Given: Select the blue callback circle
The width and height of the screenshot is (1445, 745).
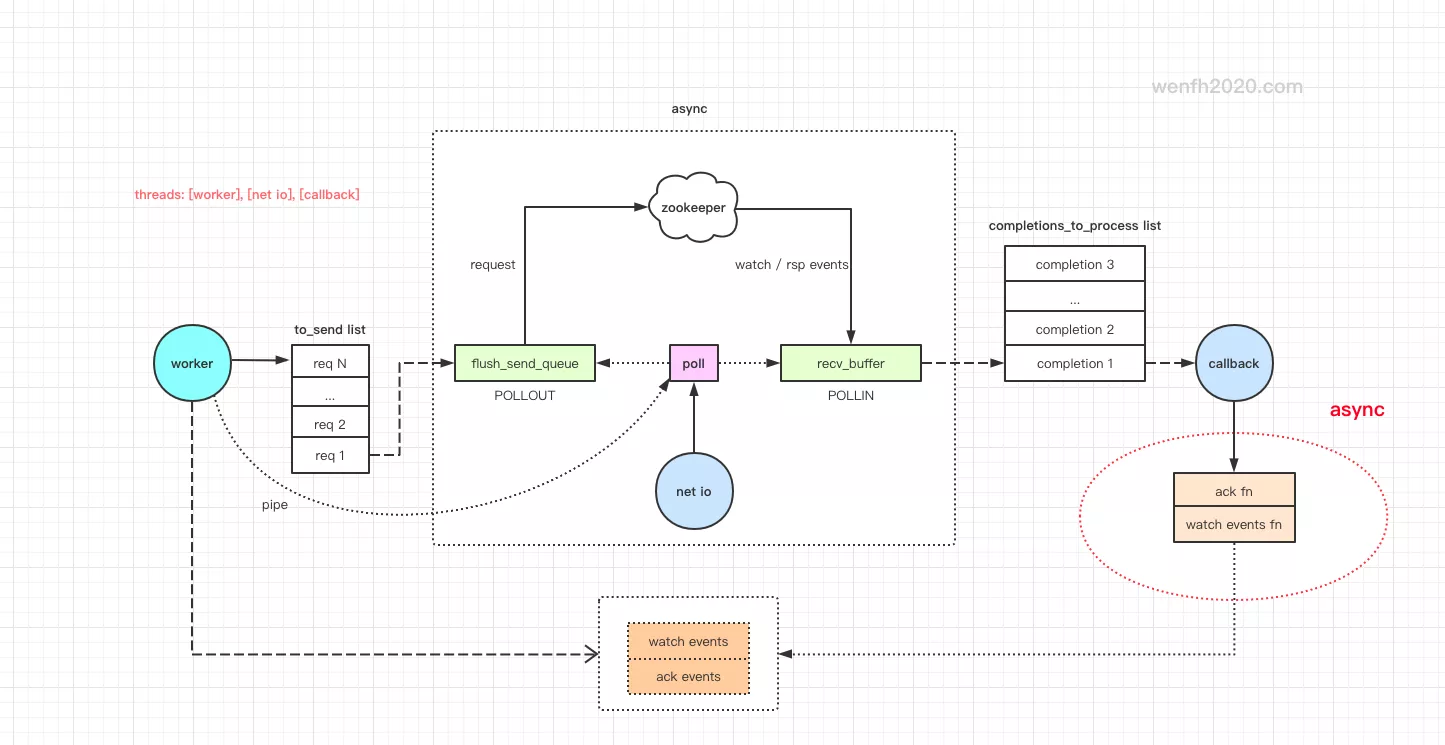Looking at the screenshot, I should tap(1233, 364).
